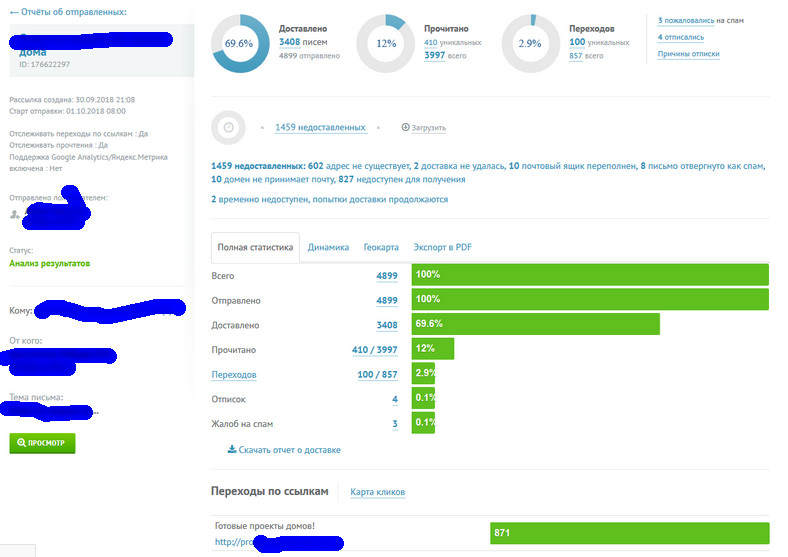Viewport: 788px width, 557px height.
Task: Click the 871 clicks green bar
Action: [x=630, y=533]
